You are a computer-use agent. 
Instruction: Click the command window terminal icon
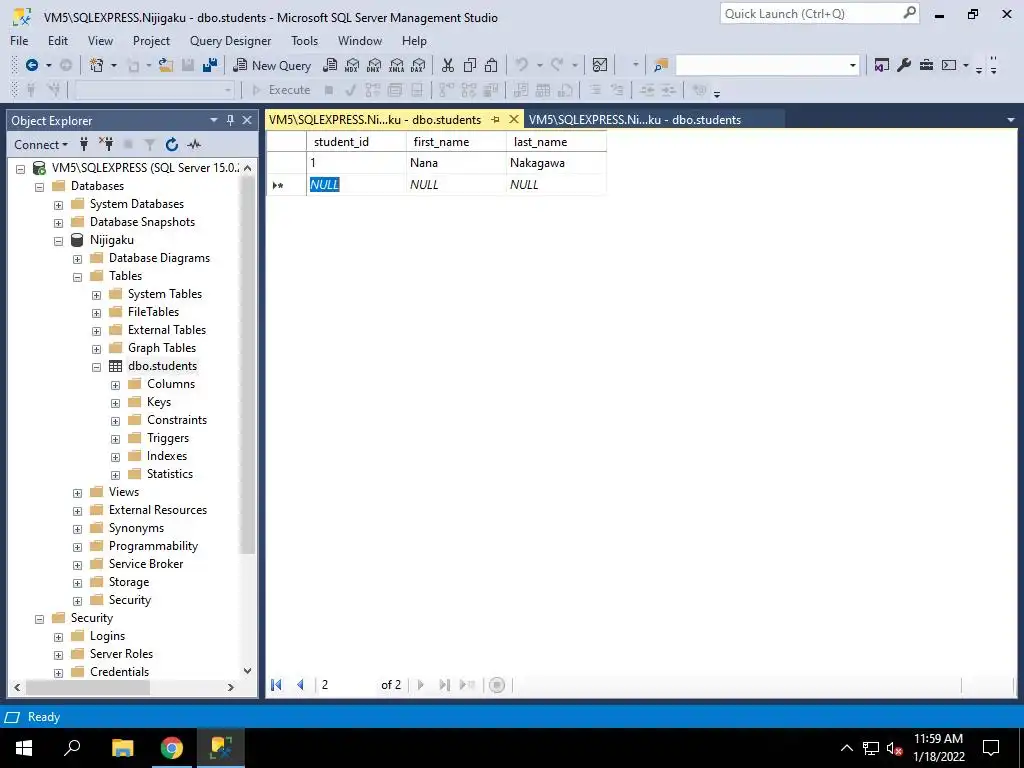[949, 65]
